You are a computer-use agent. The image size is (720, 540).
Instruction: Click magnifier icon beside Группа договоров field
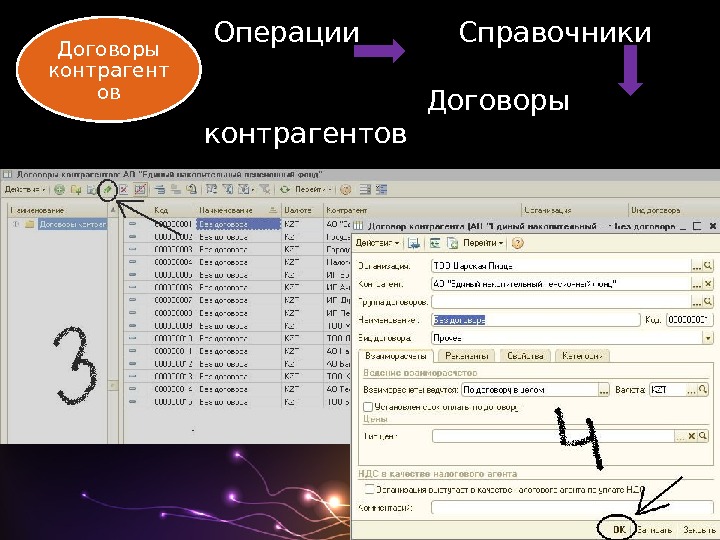[x=709, y=302]
